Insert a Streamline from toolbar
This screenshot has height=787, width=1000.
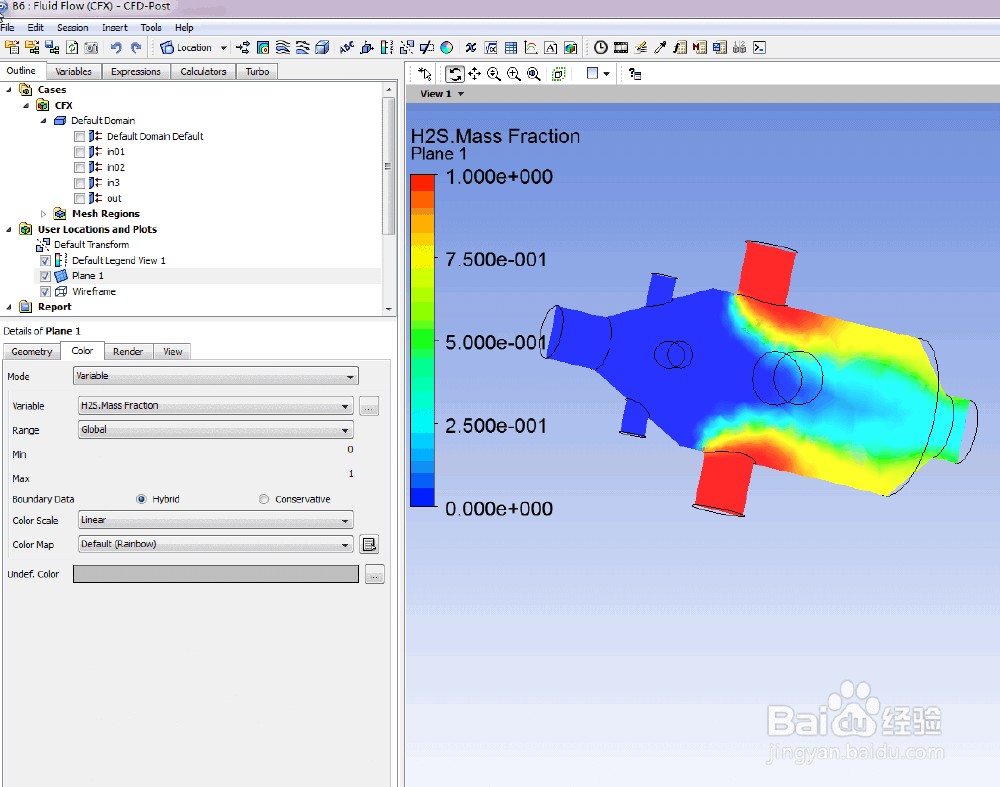click(283, 47)
